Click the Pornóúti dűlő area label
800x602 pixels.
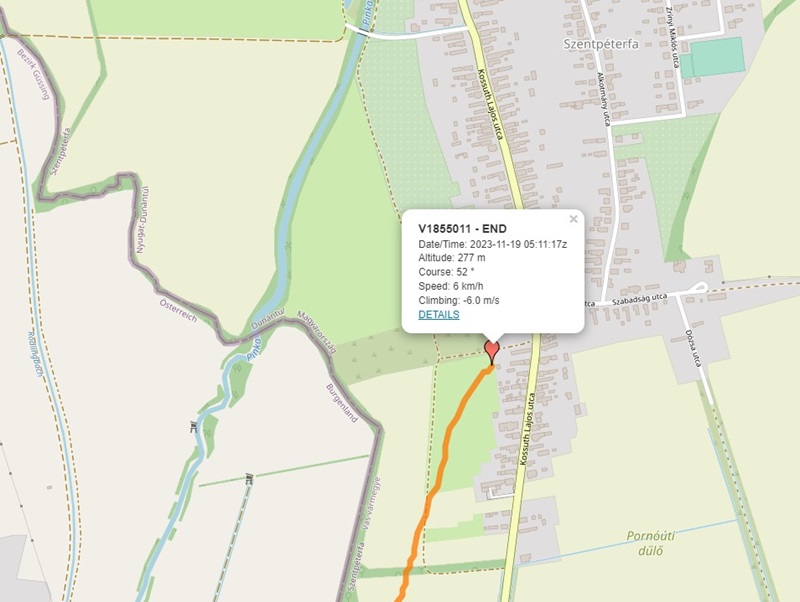(x=651, y=543)
